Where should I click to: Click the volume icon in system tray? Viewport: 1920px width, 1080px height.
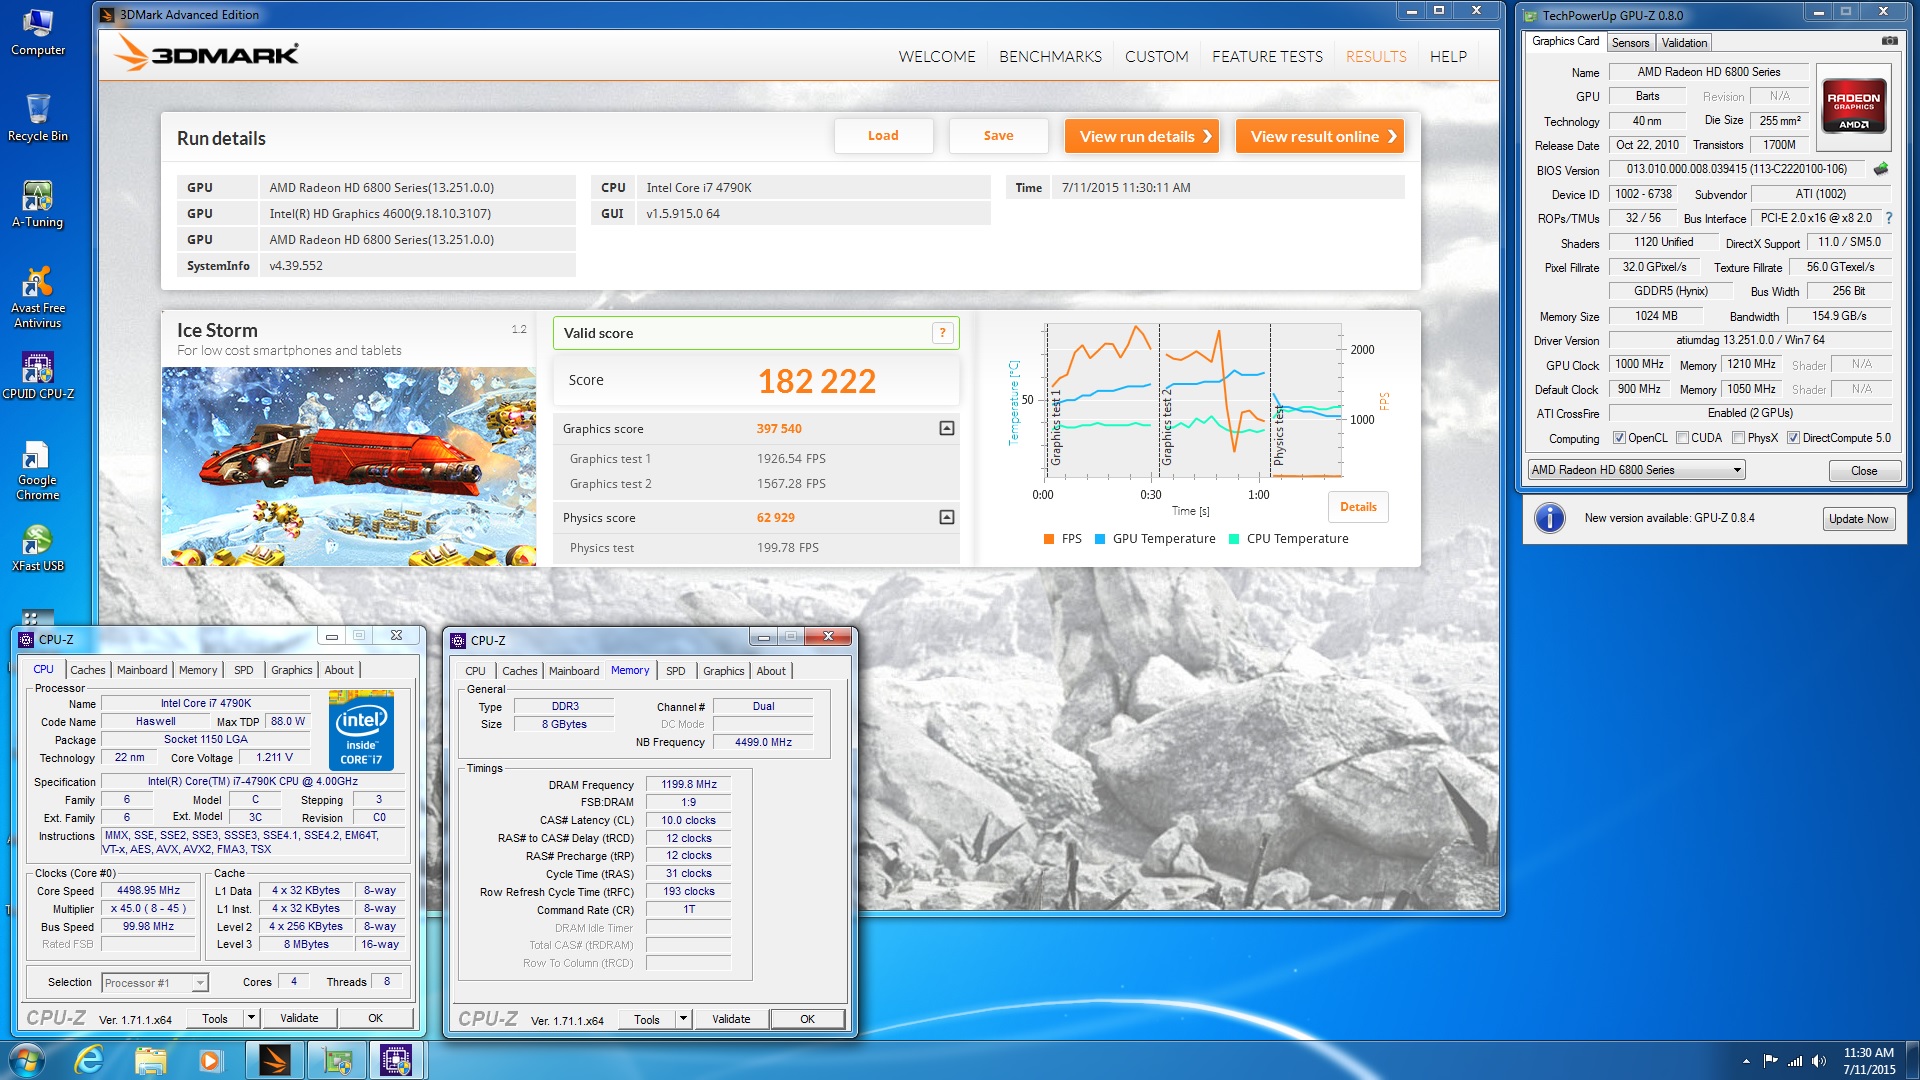coord(1818,1061)
